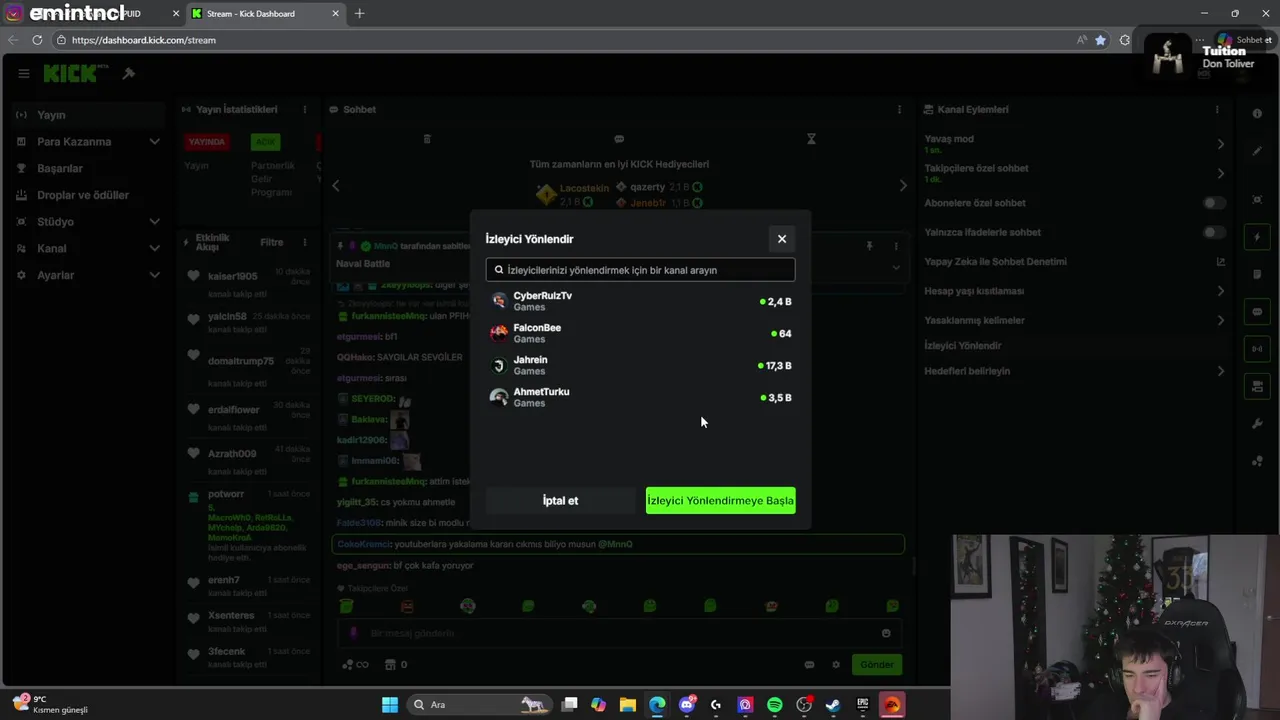
Task: Open Spotify from the taskbar
Action: pyautogui.click(x=774, y=705)
